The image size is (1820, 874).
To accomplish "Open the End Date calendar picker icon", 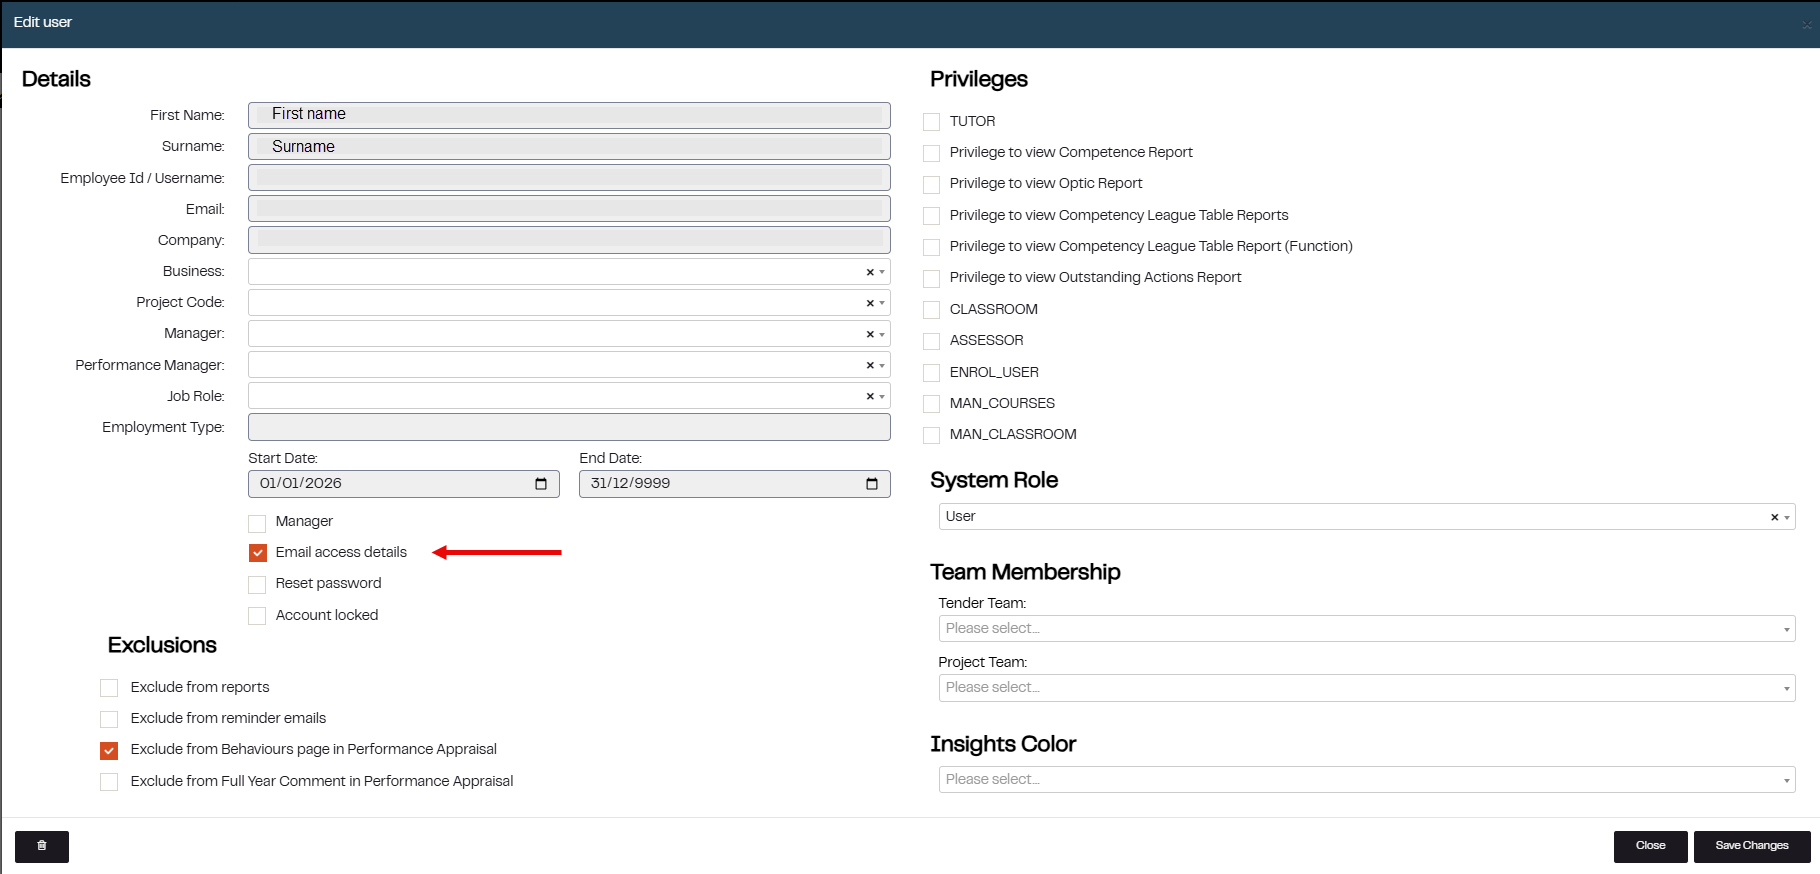I will tap(872, 484).
